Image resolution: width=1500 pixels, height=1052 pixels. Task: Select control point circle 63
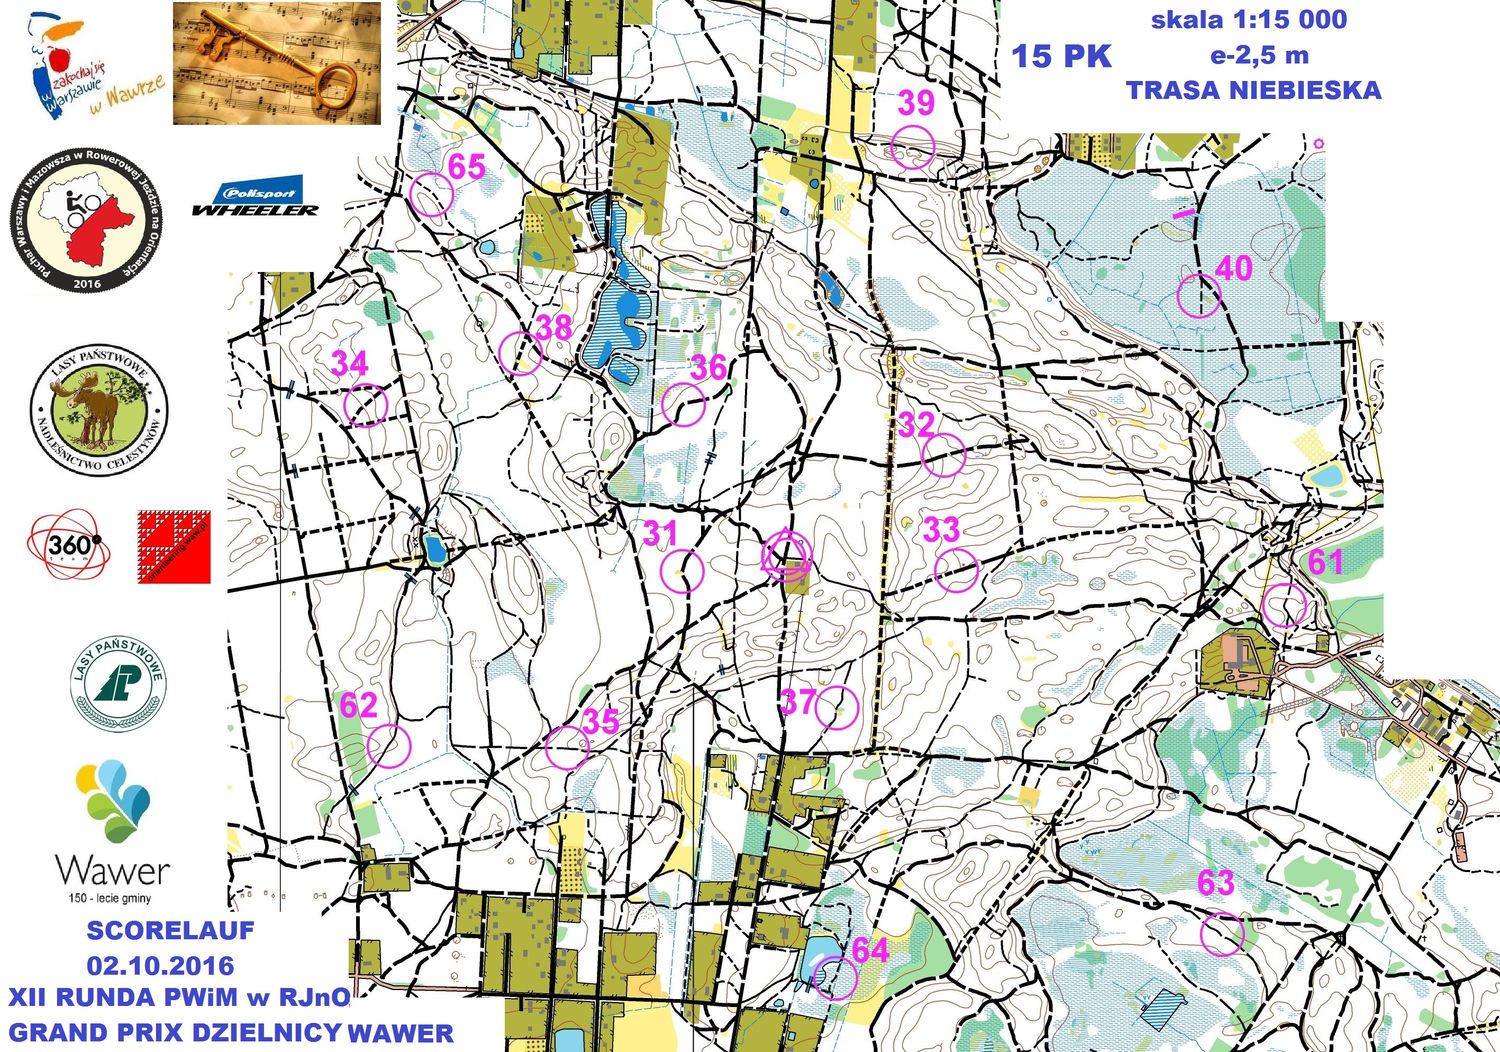(1221, 934)
